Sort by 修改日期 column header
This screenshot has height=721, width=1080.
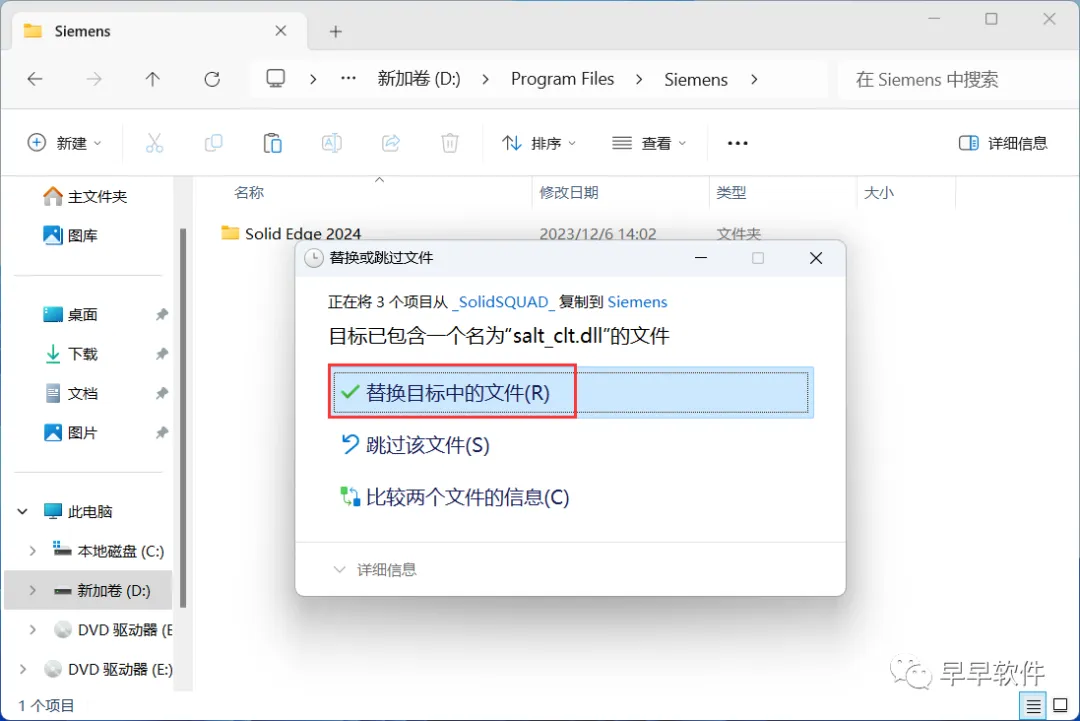click(568, 193)
